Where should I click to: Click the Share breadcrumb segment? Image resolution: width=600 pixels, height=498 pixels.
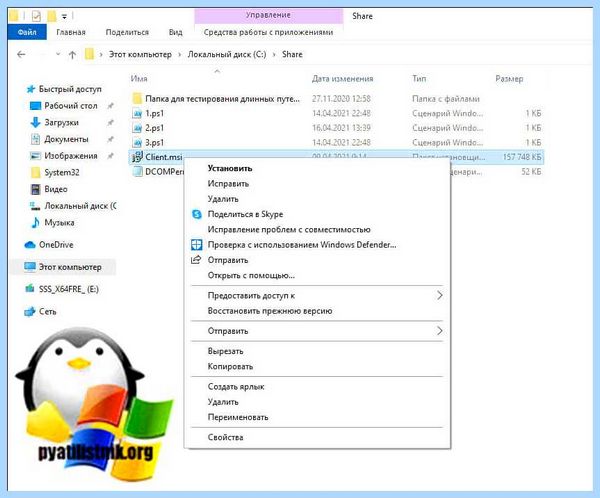[x=292, y=54]
